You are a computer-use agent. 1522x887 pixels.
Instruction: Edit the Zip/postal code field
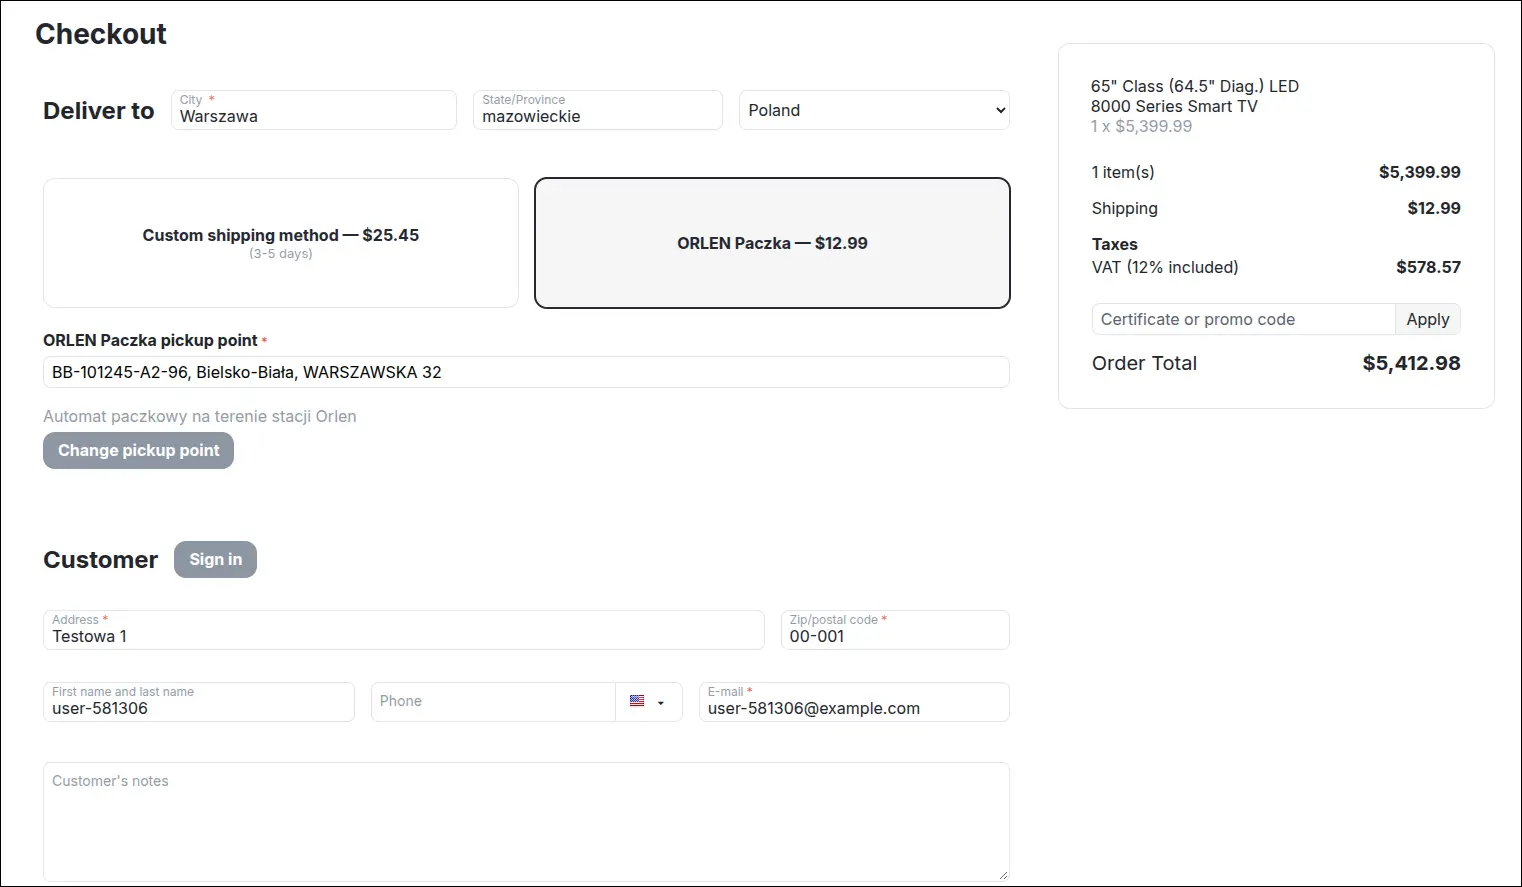(x=895, y=630)
